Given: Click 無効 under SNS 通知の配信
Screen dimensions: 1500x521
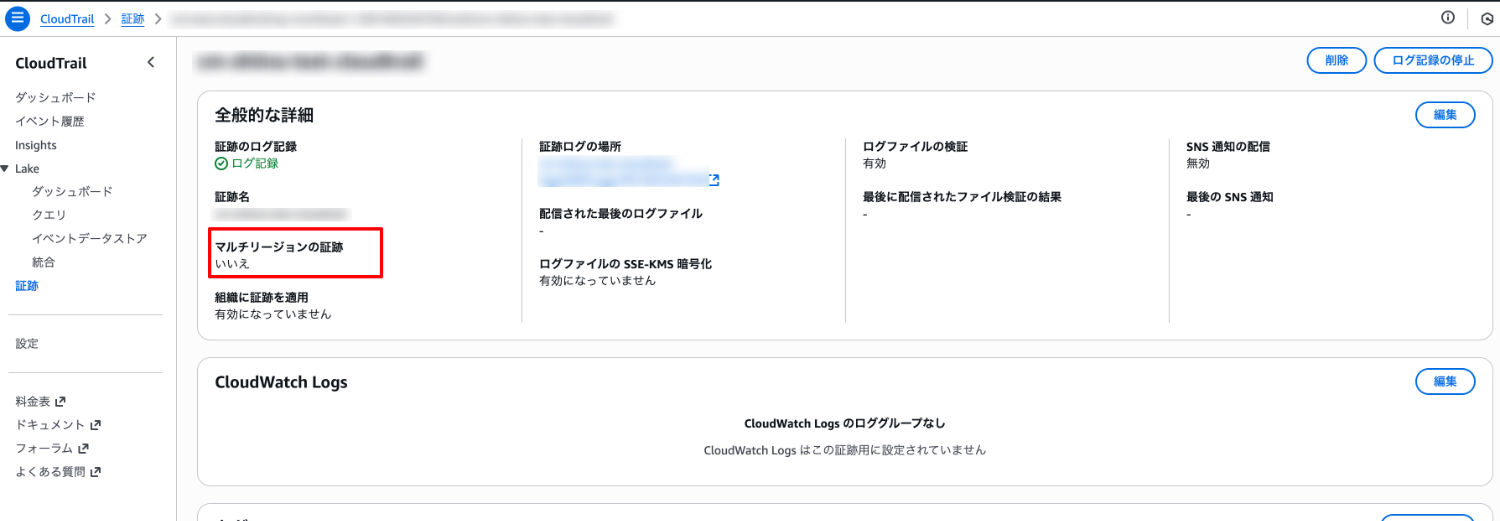Looking at the screenshot, I should tap(1198, 163).
